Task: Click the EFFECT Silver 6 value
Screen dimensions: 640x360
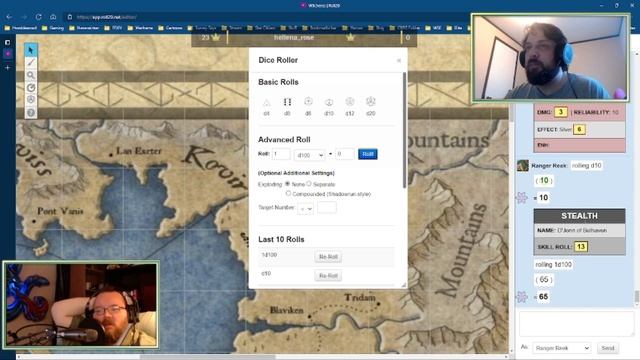Action: pos(579,129)
